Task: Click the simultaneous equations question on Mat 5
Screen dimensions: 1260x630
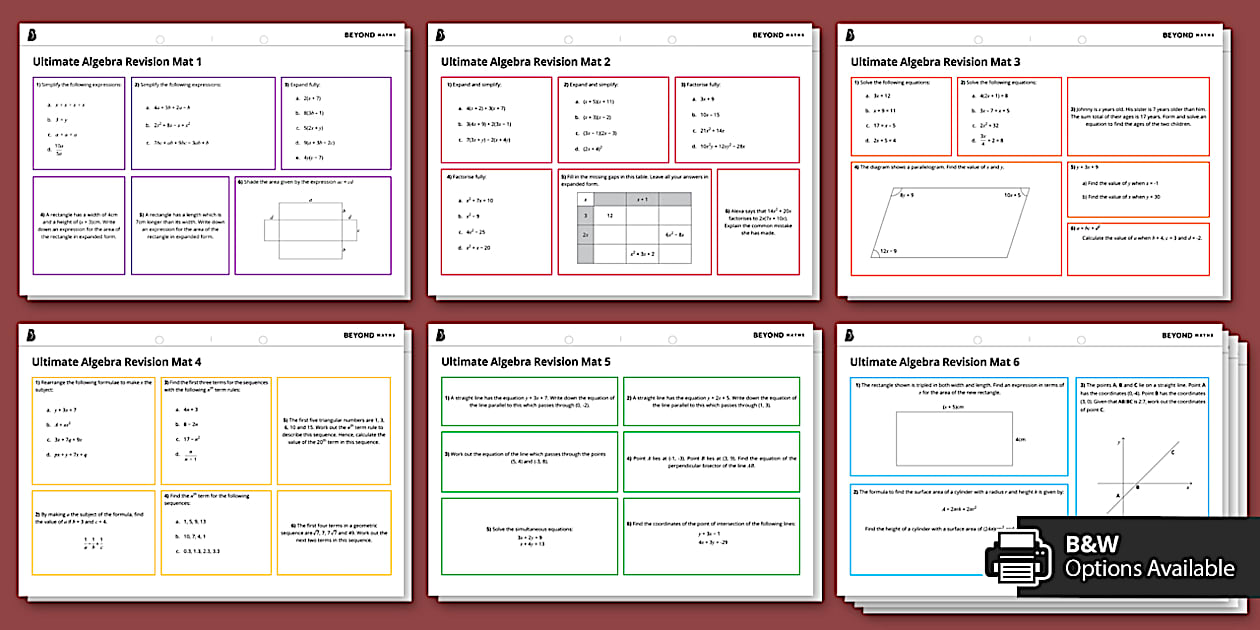Action: [530, 538]
